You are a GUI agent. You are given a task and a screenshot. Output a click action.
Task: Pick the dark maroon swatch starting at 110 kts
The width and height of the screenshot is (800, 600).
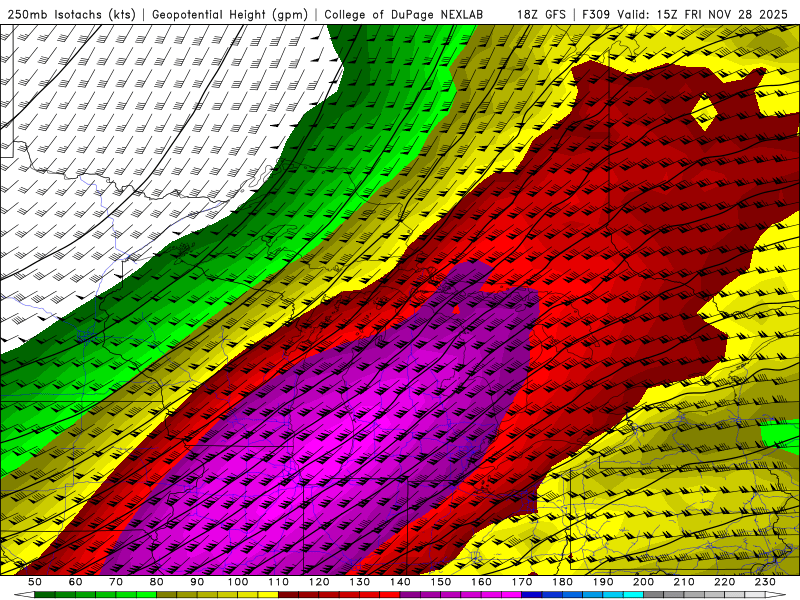tap(288, 595)
